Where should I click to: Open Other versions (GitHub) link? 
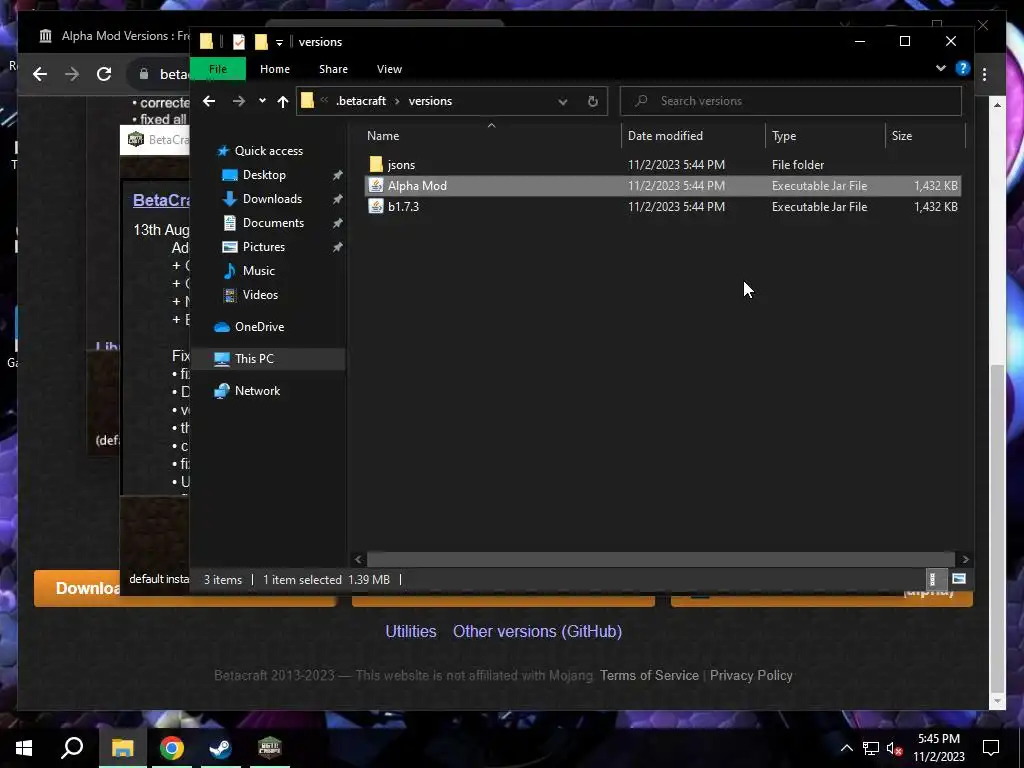537,632
